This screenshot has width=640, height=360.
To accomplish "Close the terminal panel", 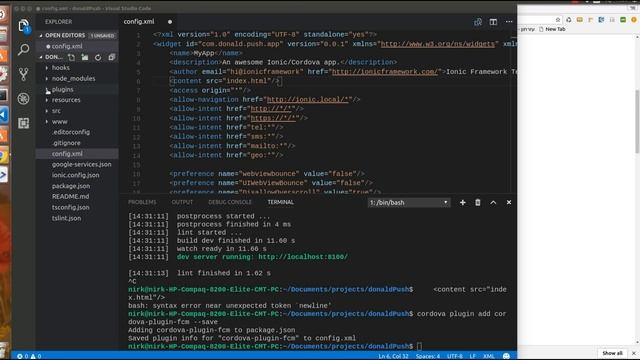I will click(509, 202).
